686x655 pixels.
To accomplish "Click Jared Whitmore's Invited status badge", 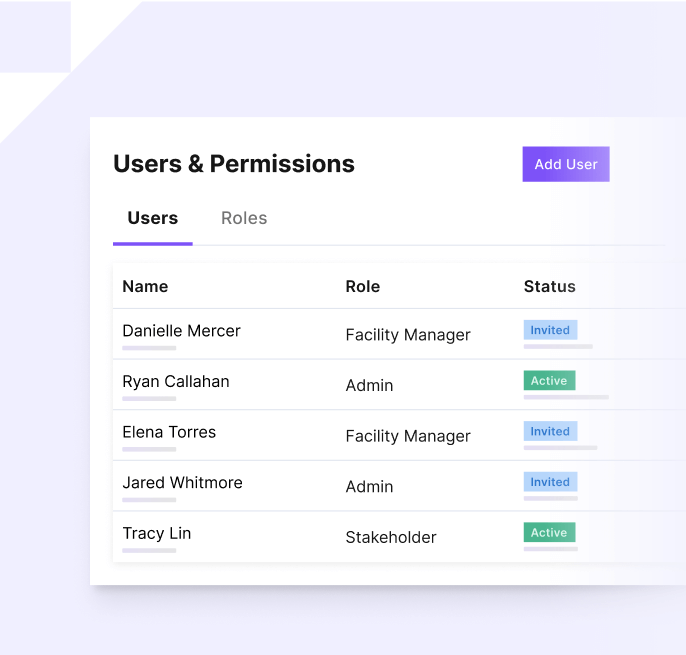I will (x=550, y=482).
